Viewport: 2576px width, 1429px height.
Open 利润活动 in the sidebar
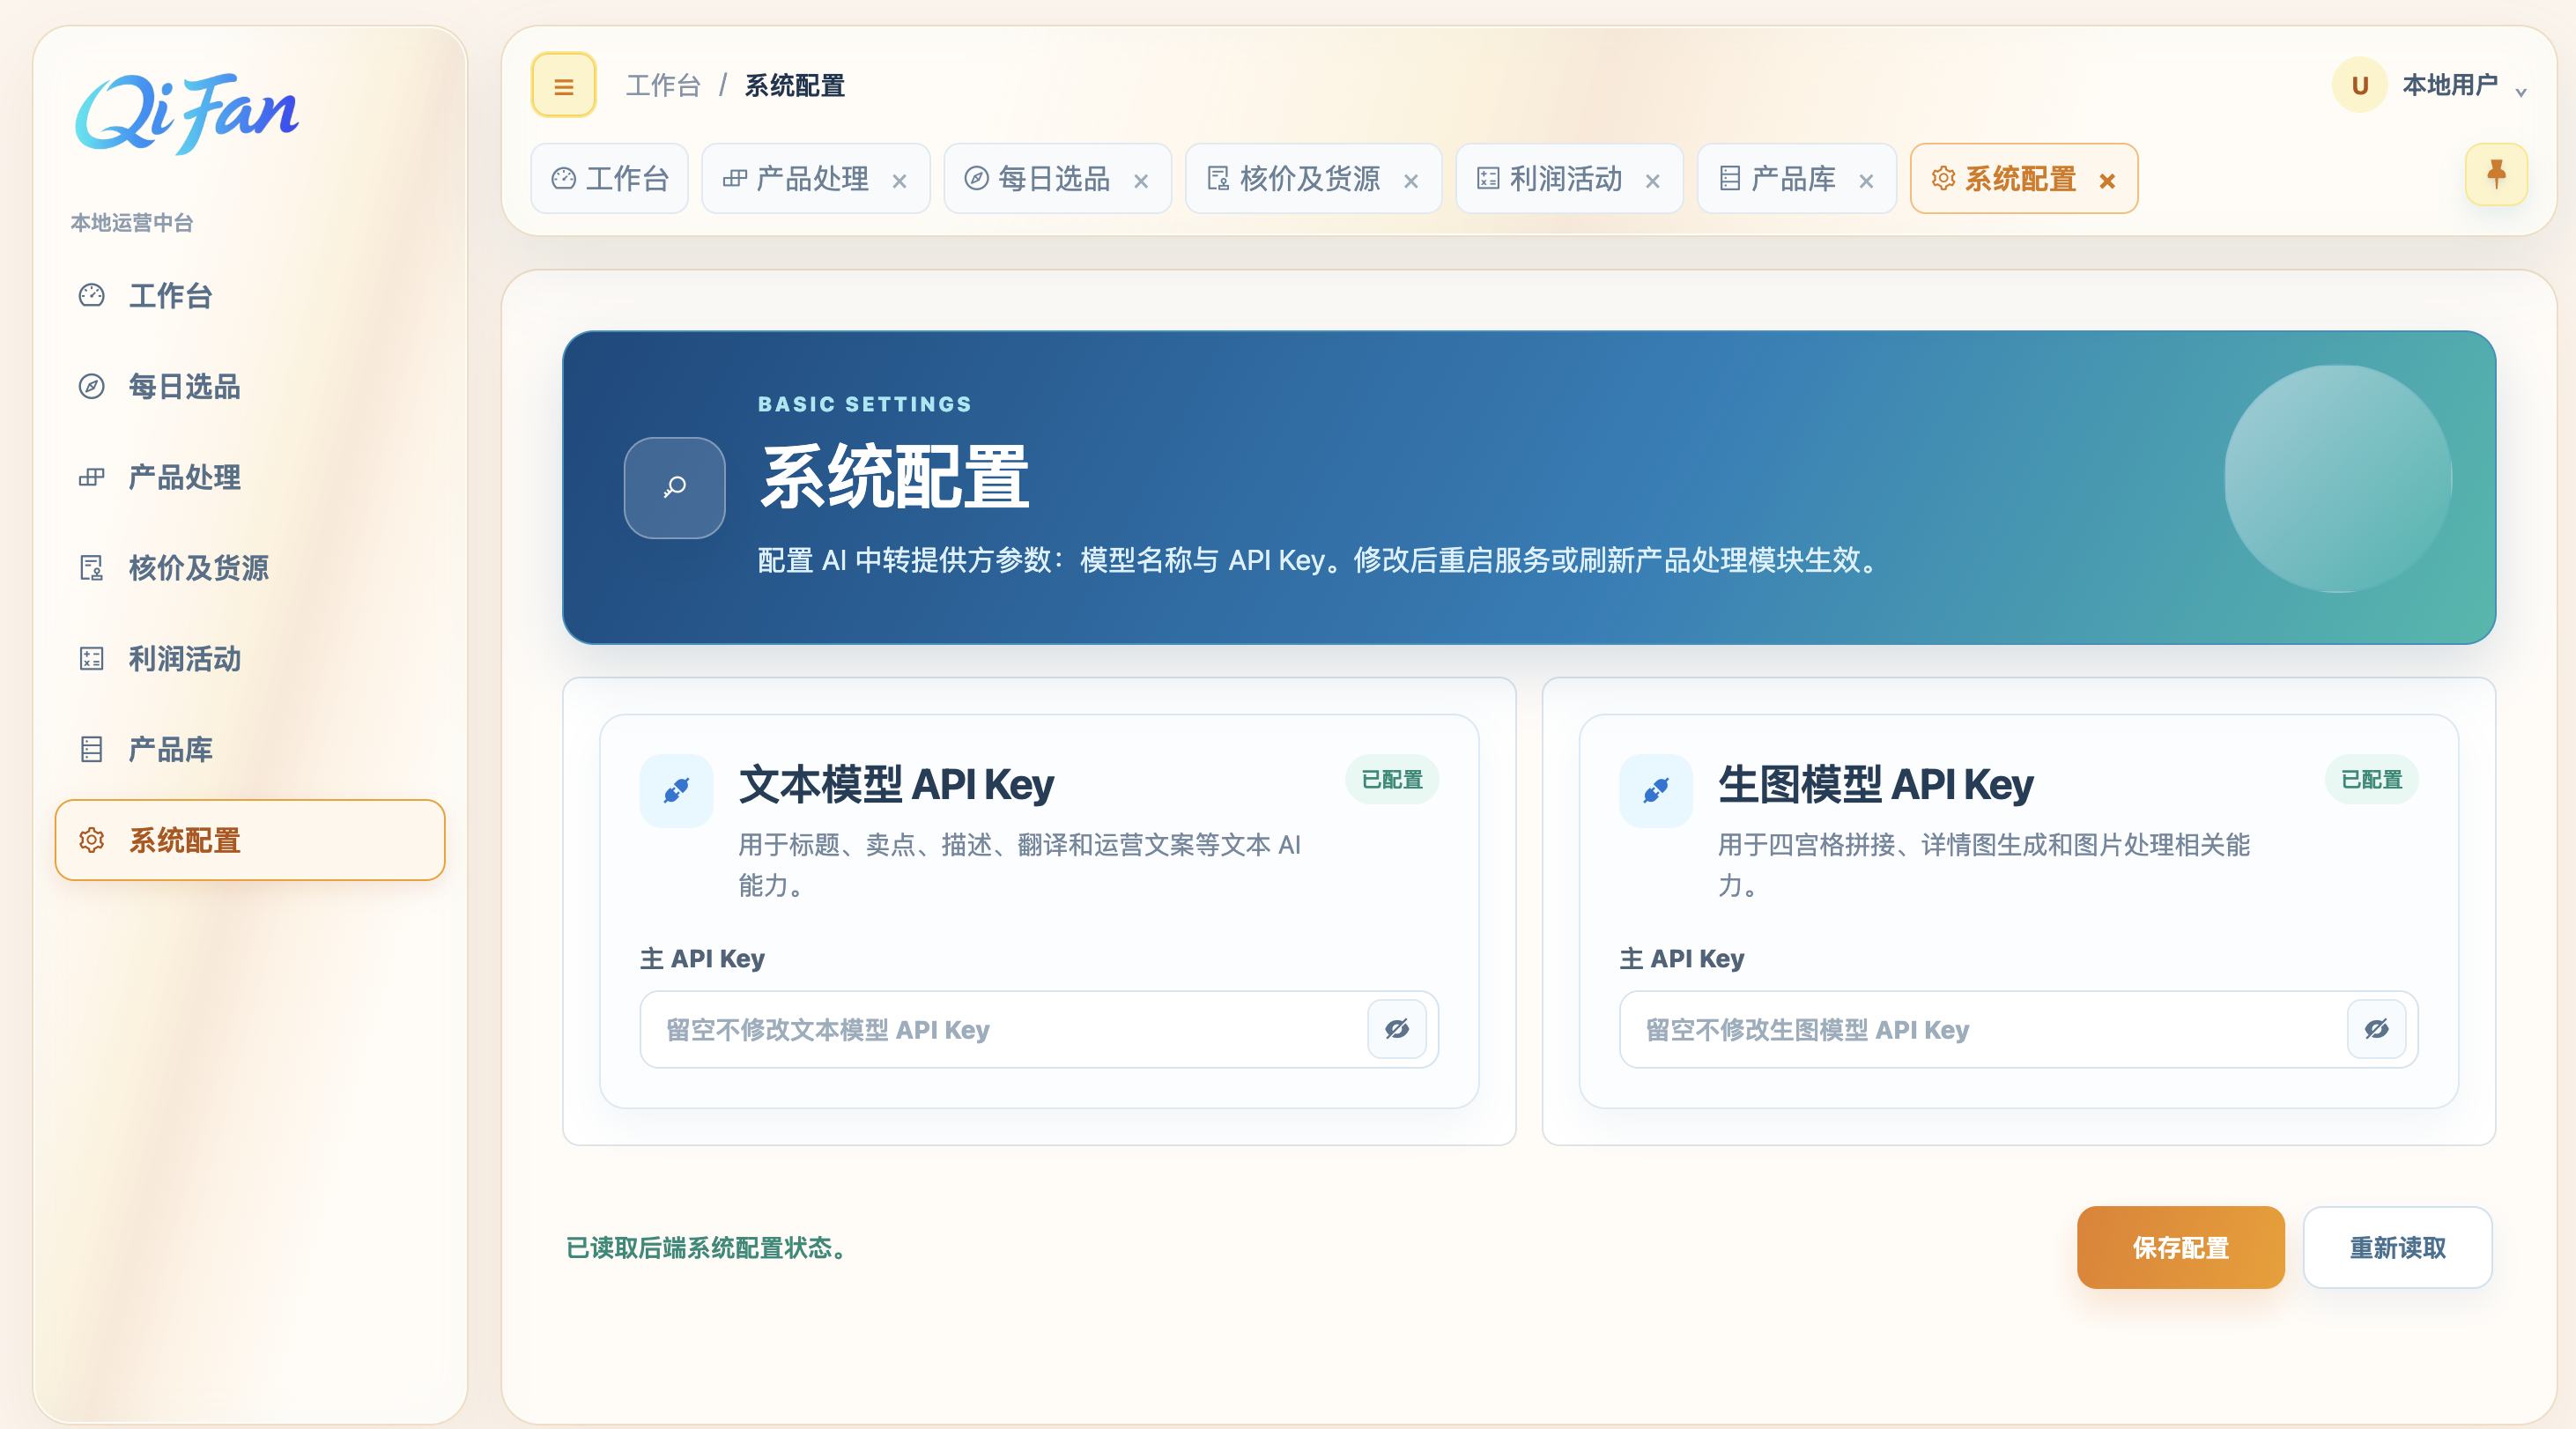[x=249, y=659]
